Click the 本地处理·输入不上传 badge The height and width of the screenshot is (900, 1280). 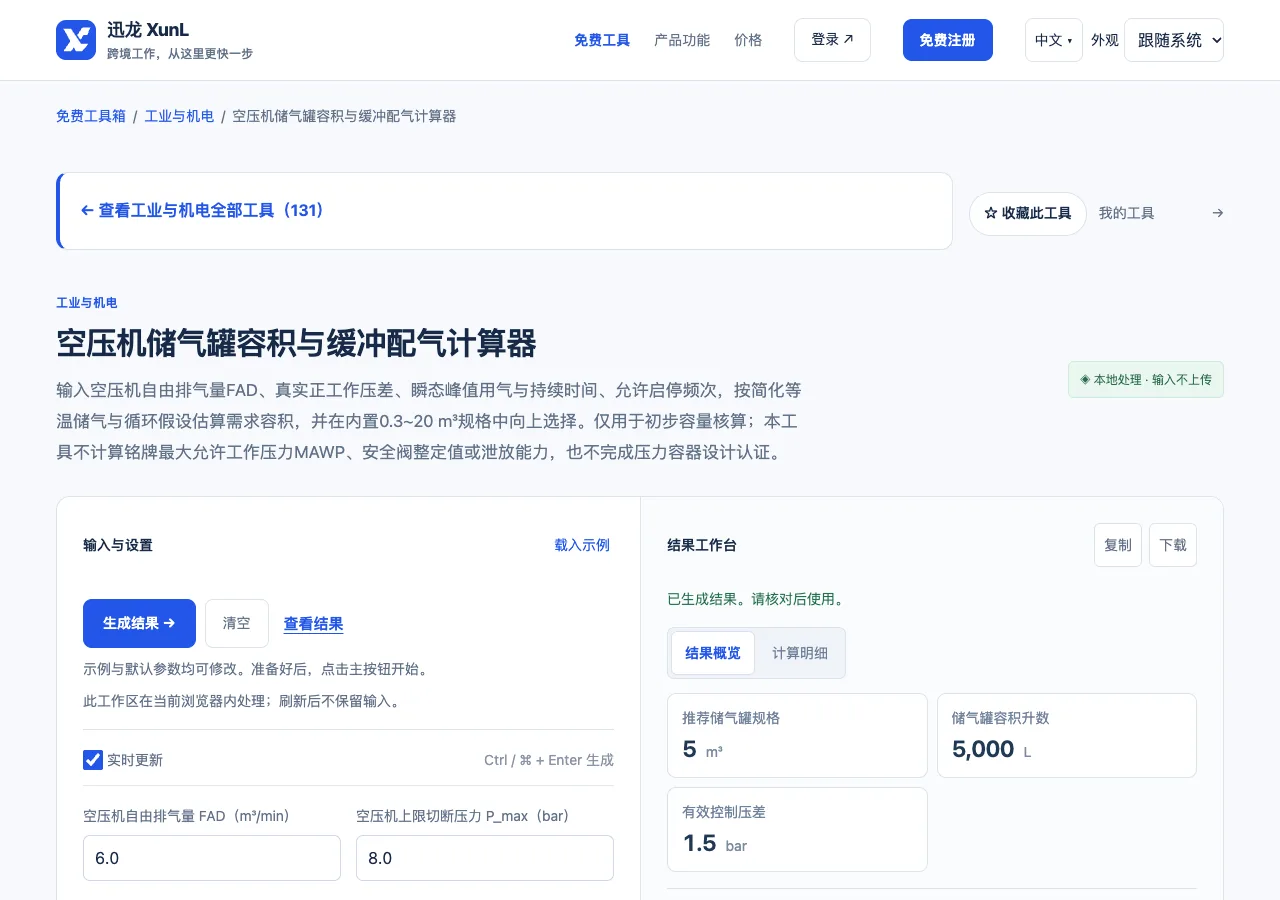coord(1146,380)
